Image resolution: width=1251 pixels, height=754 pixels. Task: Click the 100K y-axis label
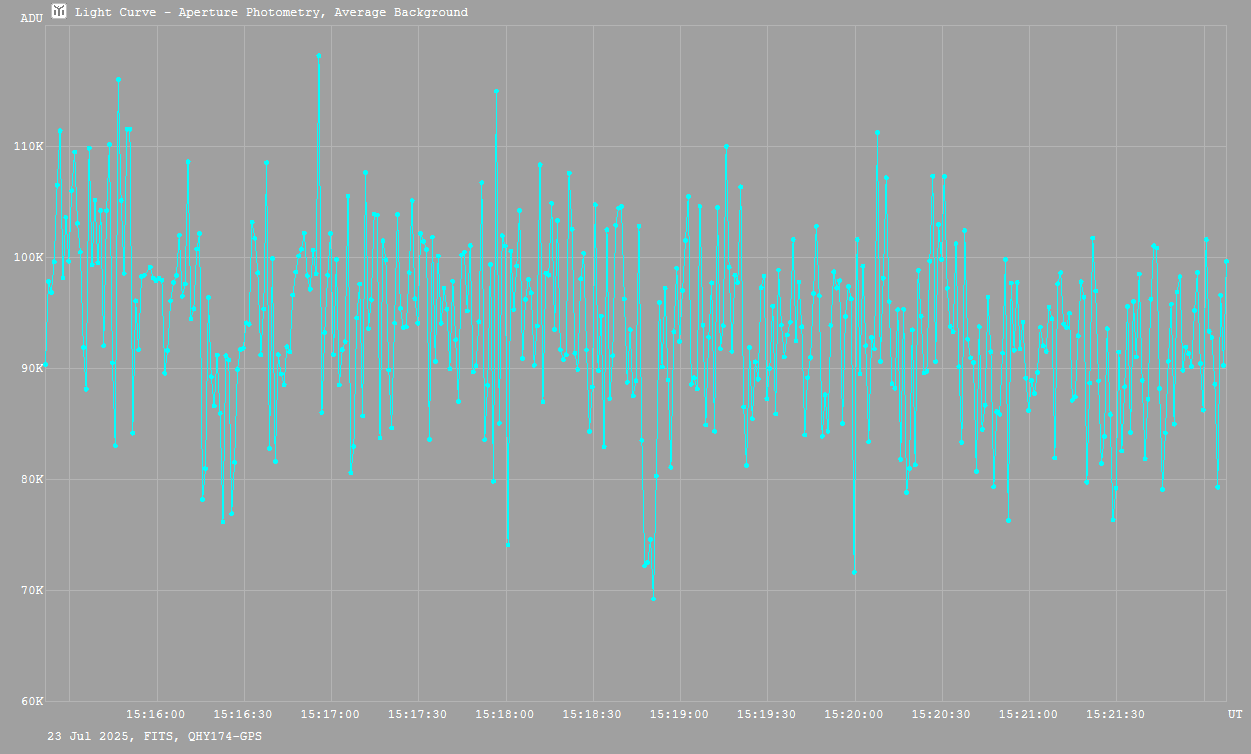coord(28,258)
